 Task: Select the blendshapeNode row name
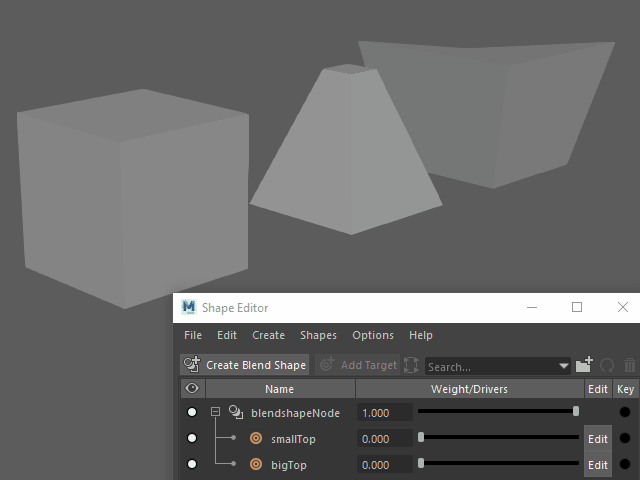pyautogui.click(x=296, y=413)
